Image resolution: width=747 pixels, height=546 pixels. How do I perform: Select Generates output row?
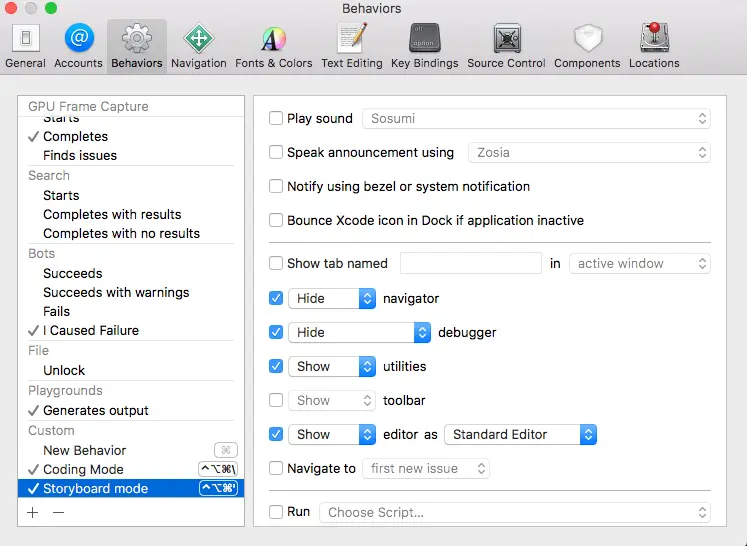pyautogui.click(x=131, y=410)
